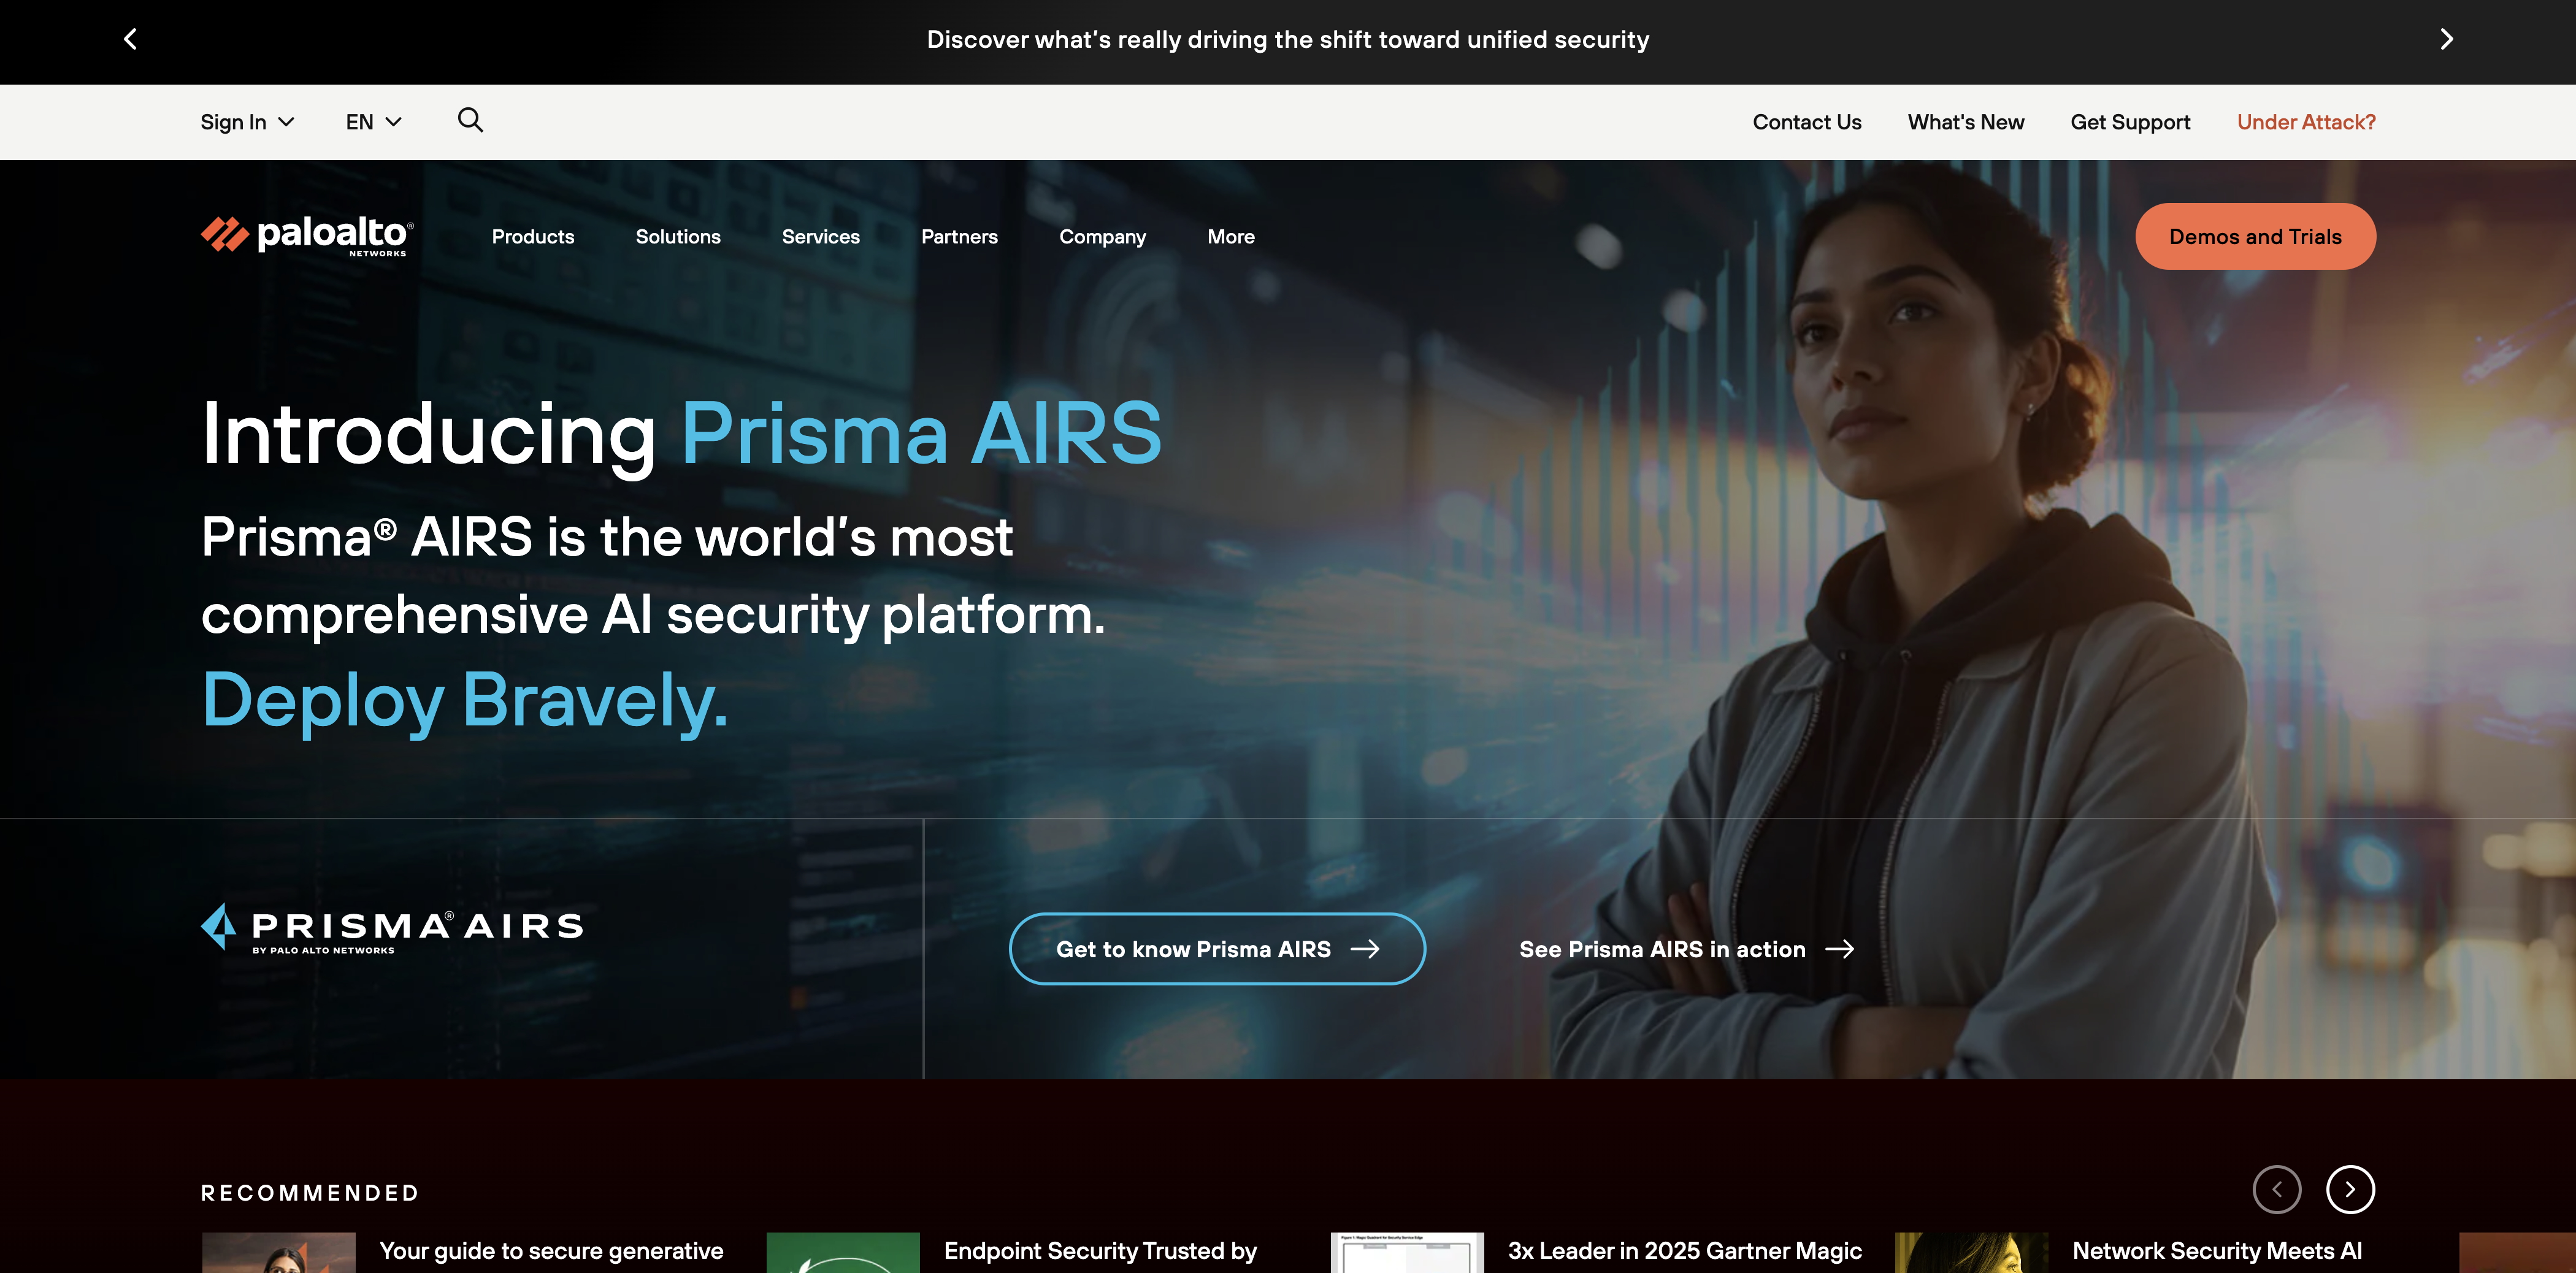2576x1273 pixels.
Task: Open the More menu
Action: click(x=1231, y=237)
